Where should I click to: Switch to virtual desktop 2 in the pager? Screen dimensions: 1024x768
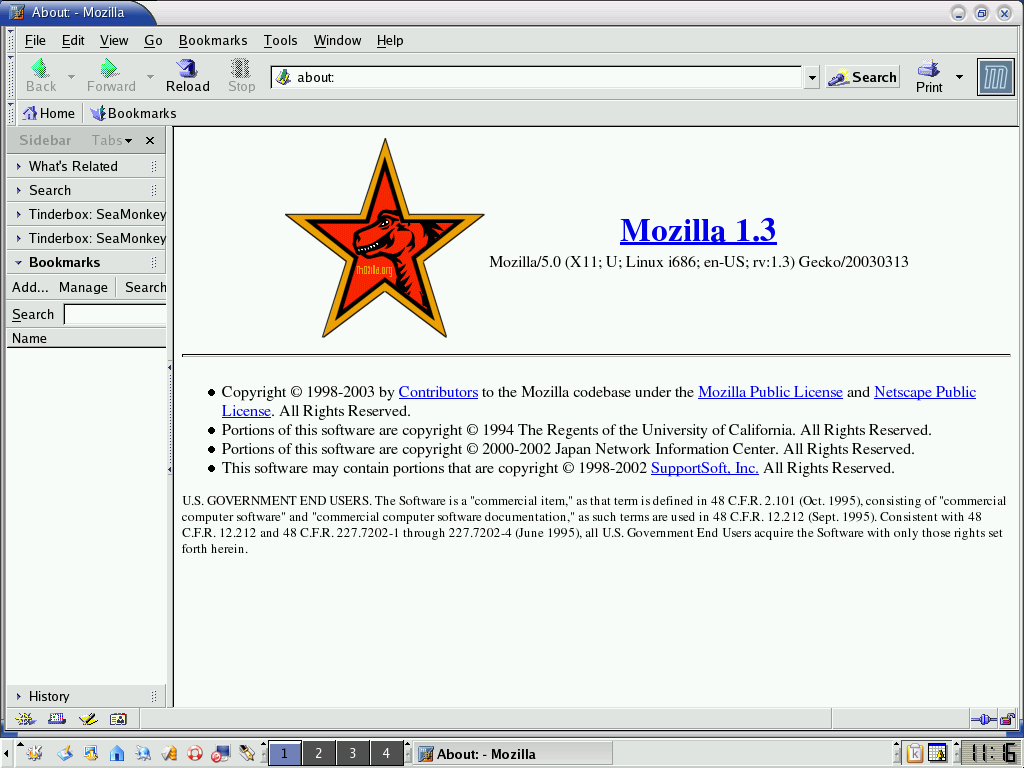(319, 754)
